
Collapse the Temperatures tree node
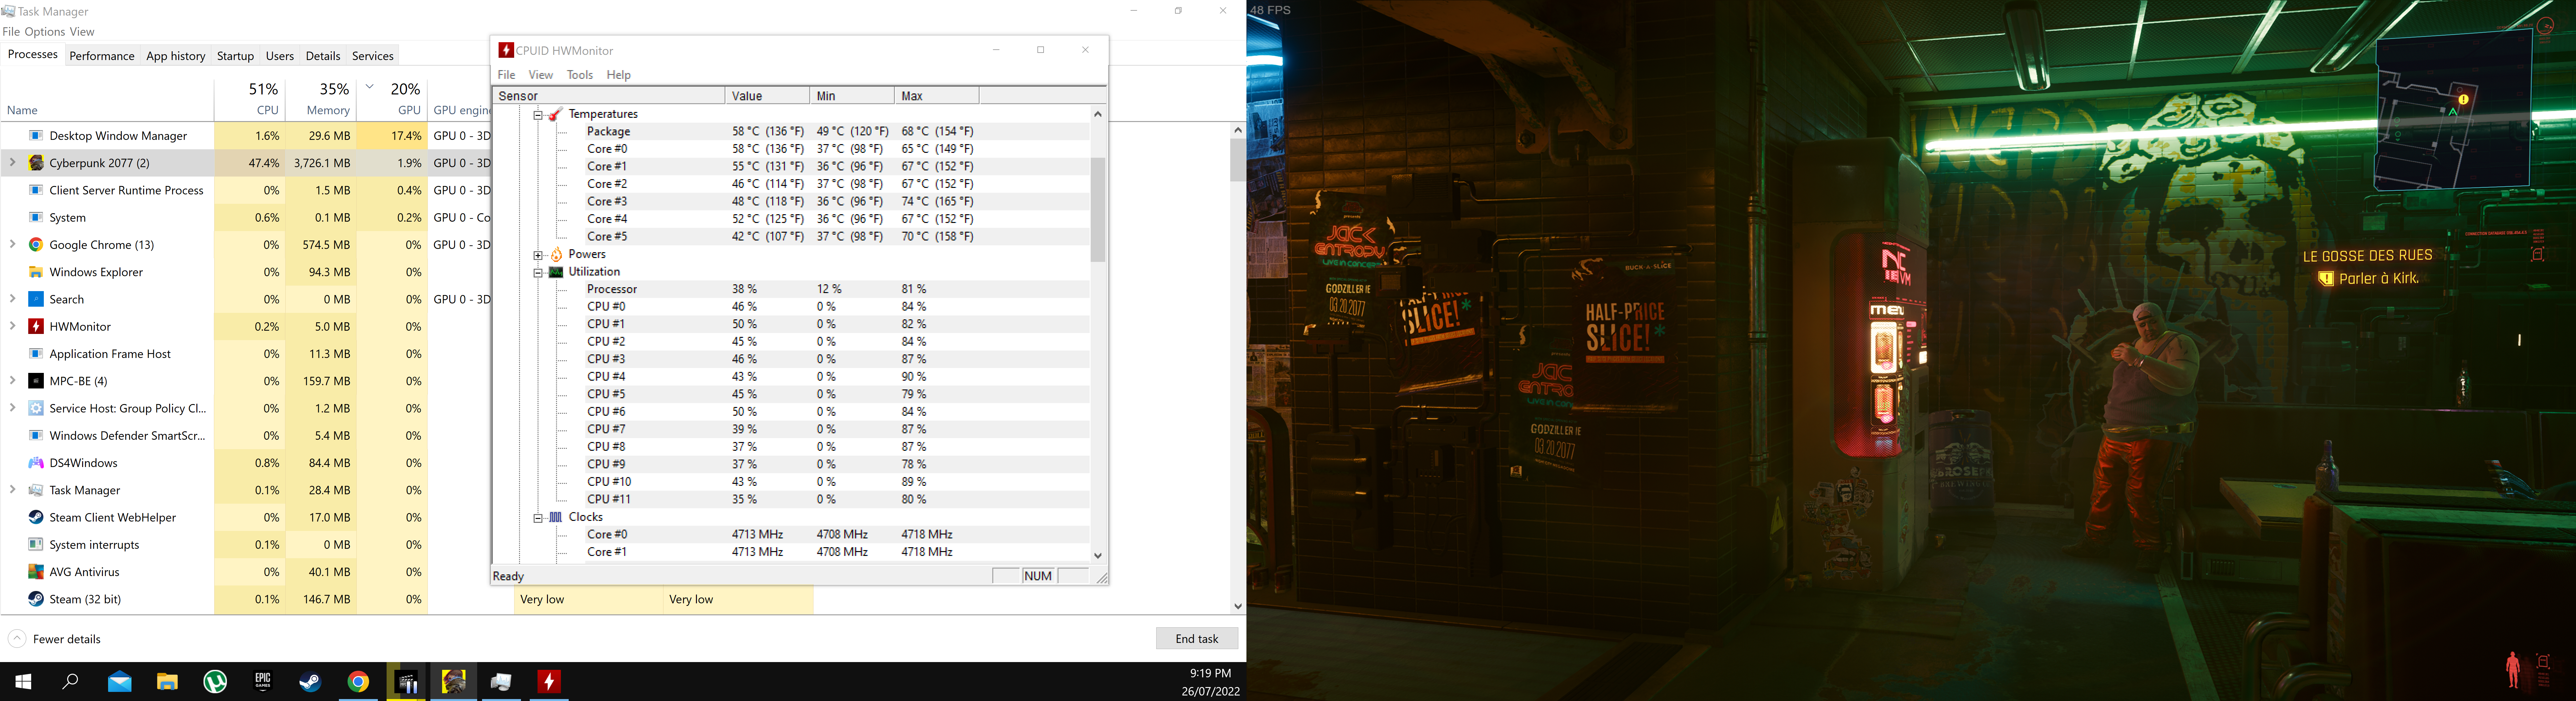coord(538,115)
